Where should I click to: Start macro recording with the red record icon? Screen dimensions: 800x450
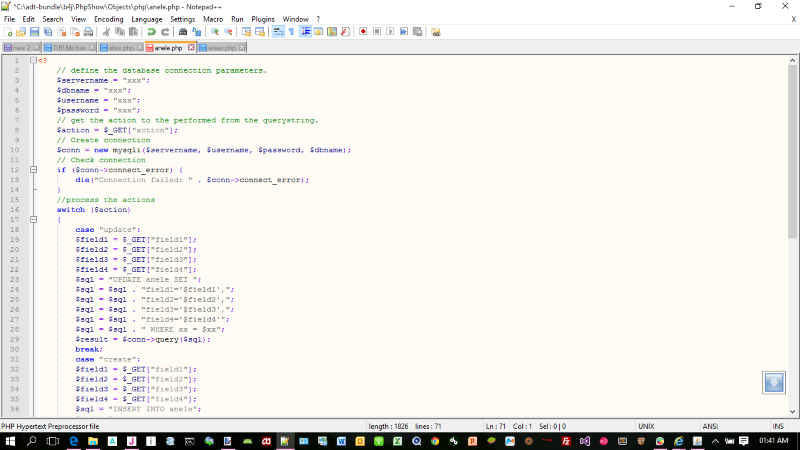pyautogui.click(x=363, y=32)
